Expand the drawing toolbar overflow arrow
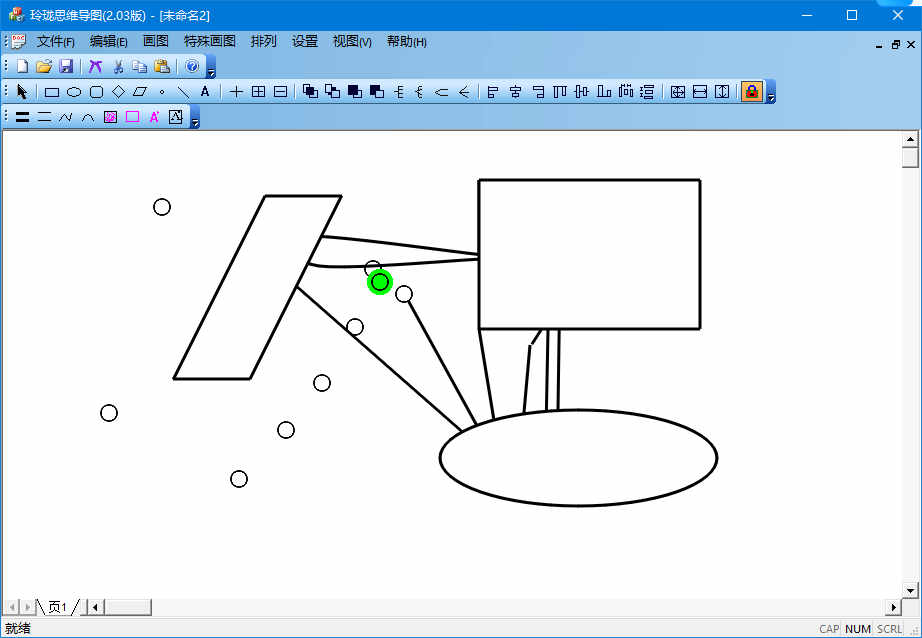The height and width of the screenshot is (638, 922). 770,94
